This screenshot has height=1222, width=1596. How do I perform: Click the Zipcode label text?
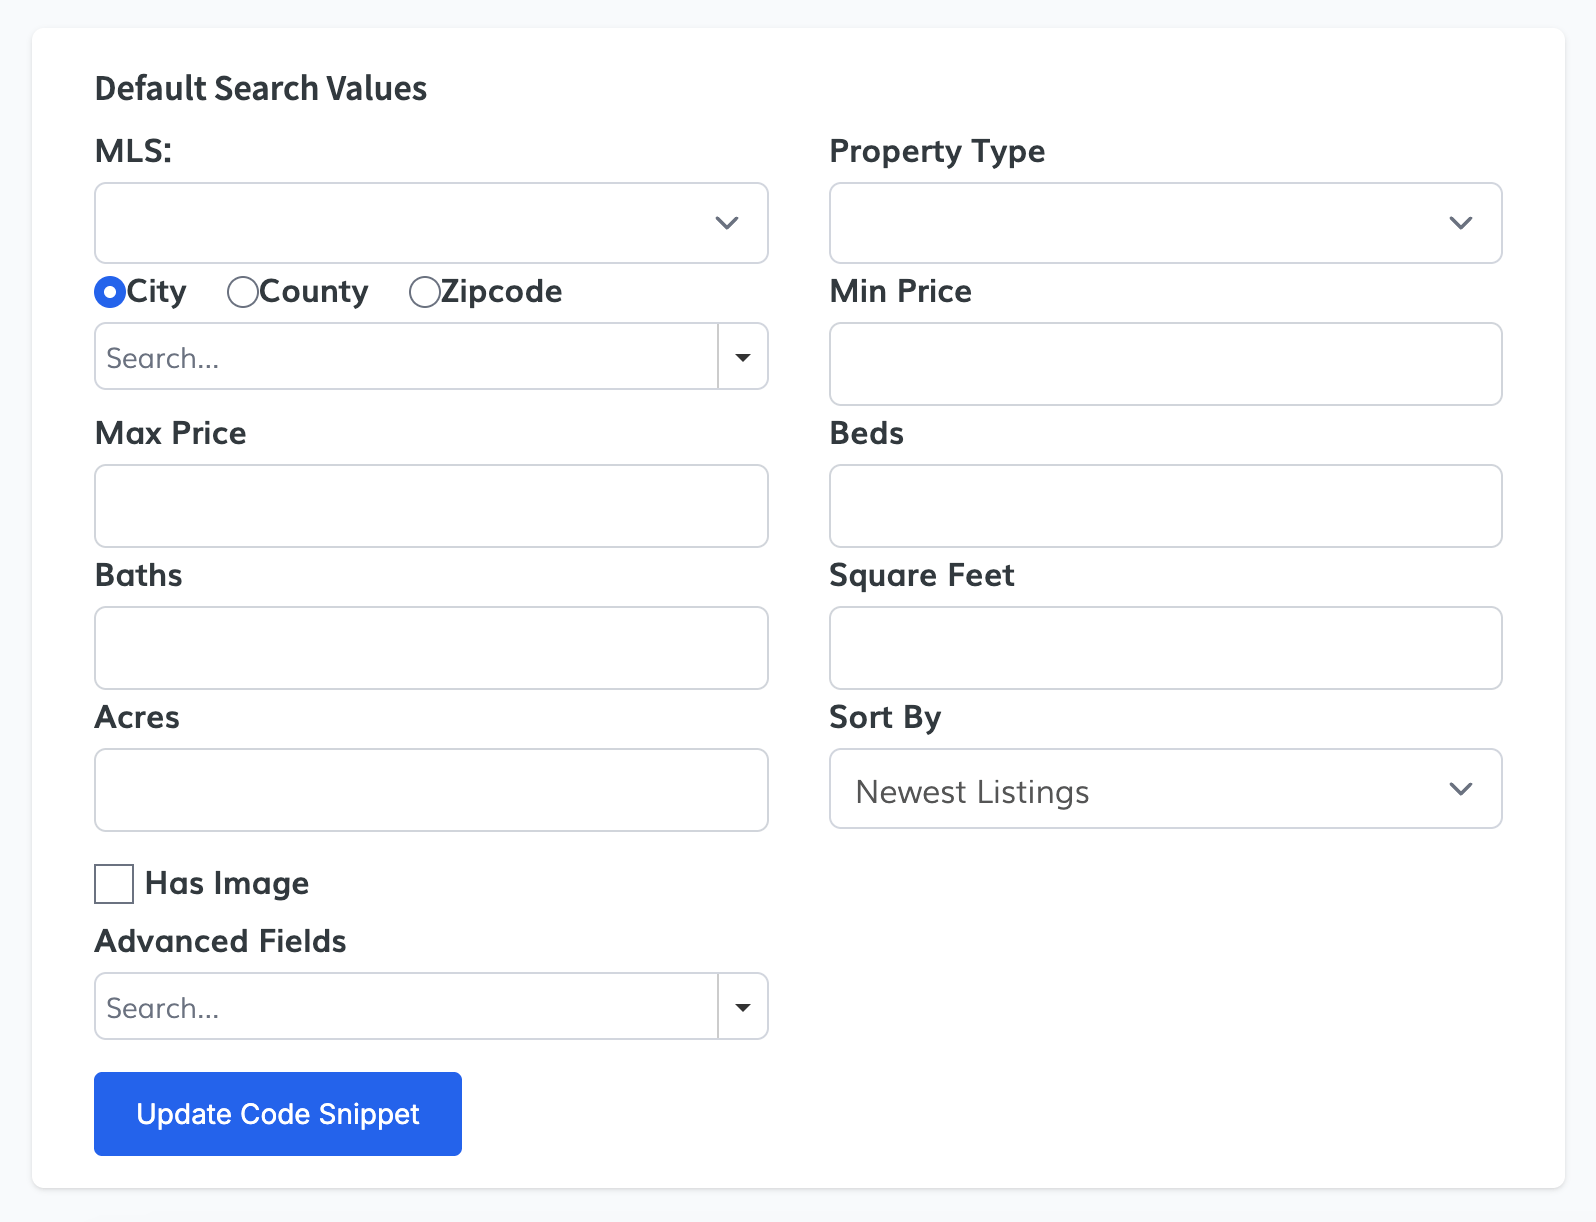(501, 292)
